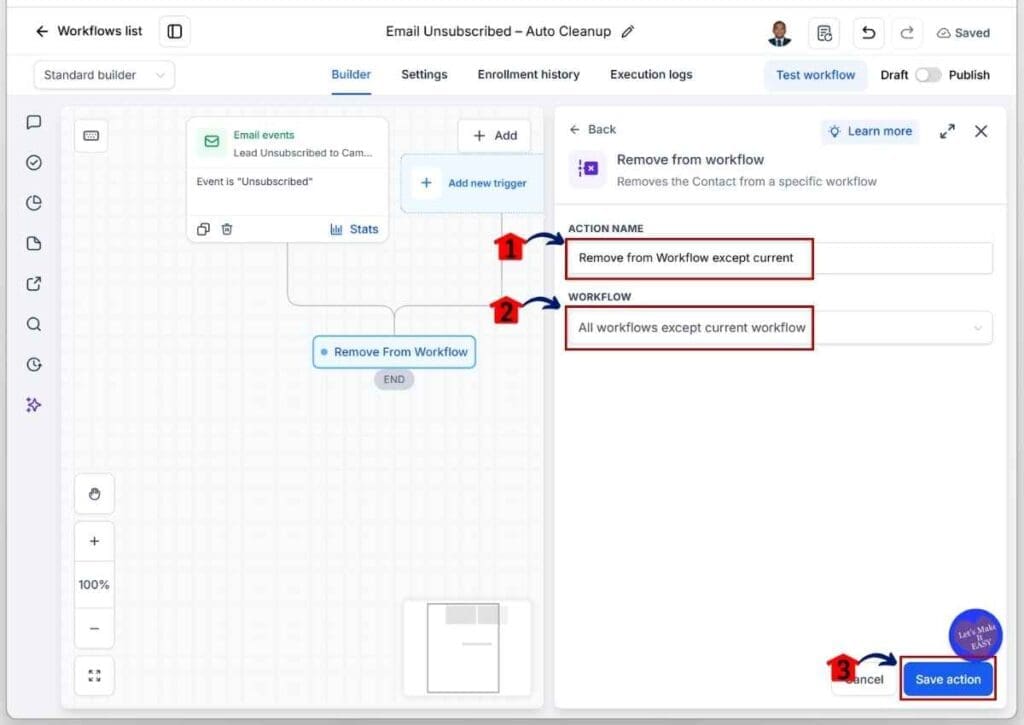Screen dimensions: 1024x725
Task: Zoom in on the canvas
Action: point(95,541)
